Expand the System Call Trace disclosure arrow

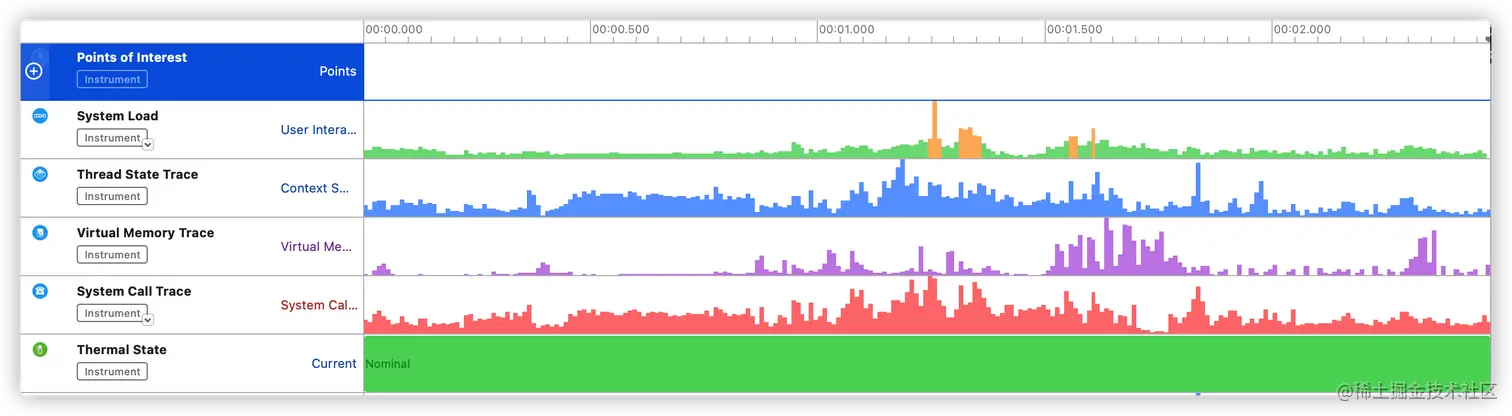point(148,320)
